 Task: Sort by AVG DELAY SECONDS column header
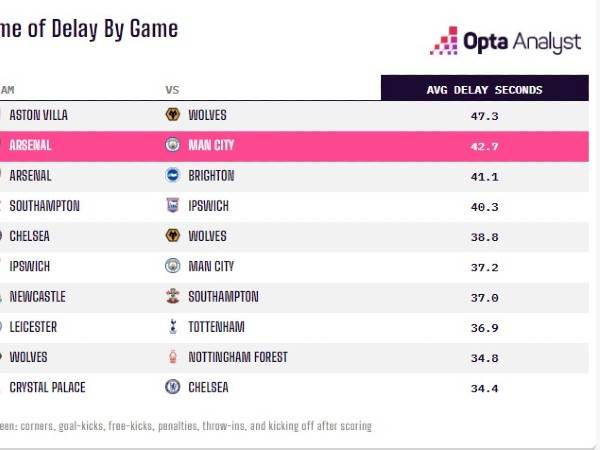(484, 90)
